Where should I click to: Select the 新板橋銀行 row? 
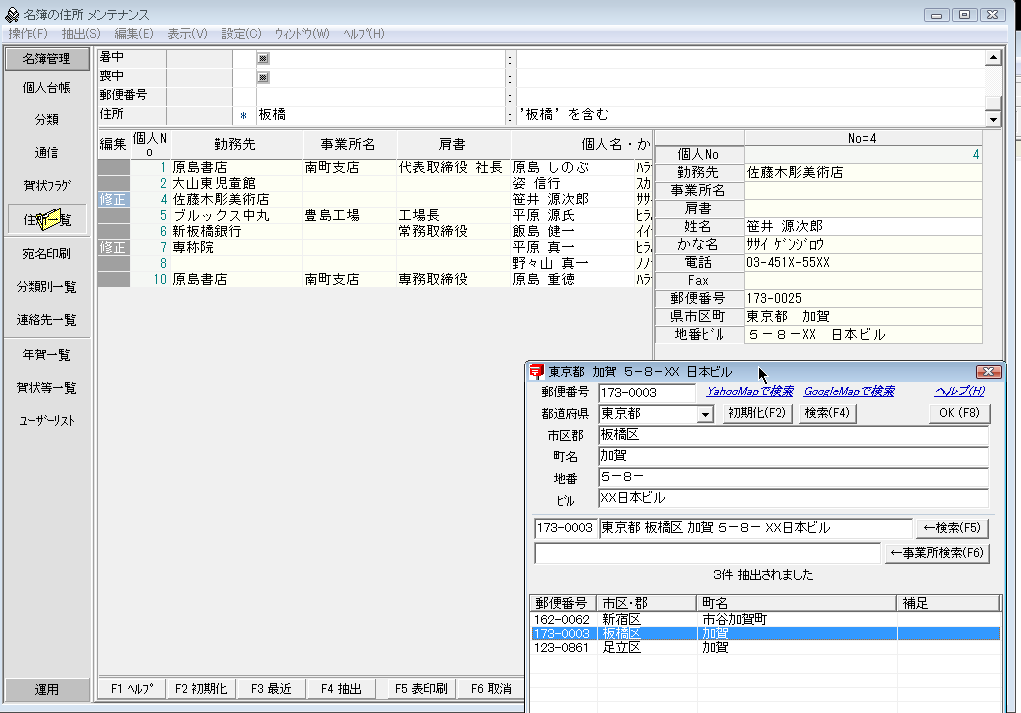375,231
